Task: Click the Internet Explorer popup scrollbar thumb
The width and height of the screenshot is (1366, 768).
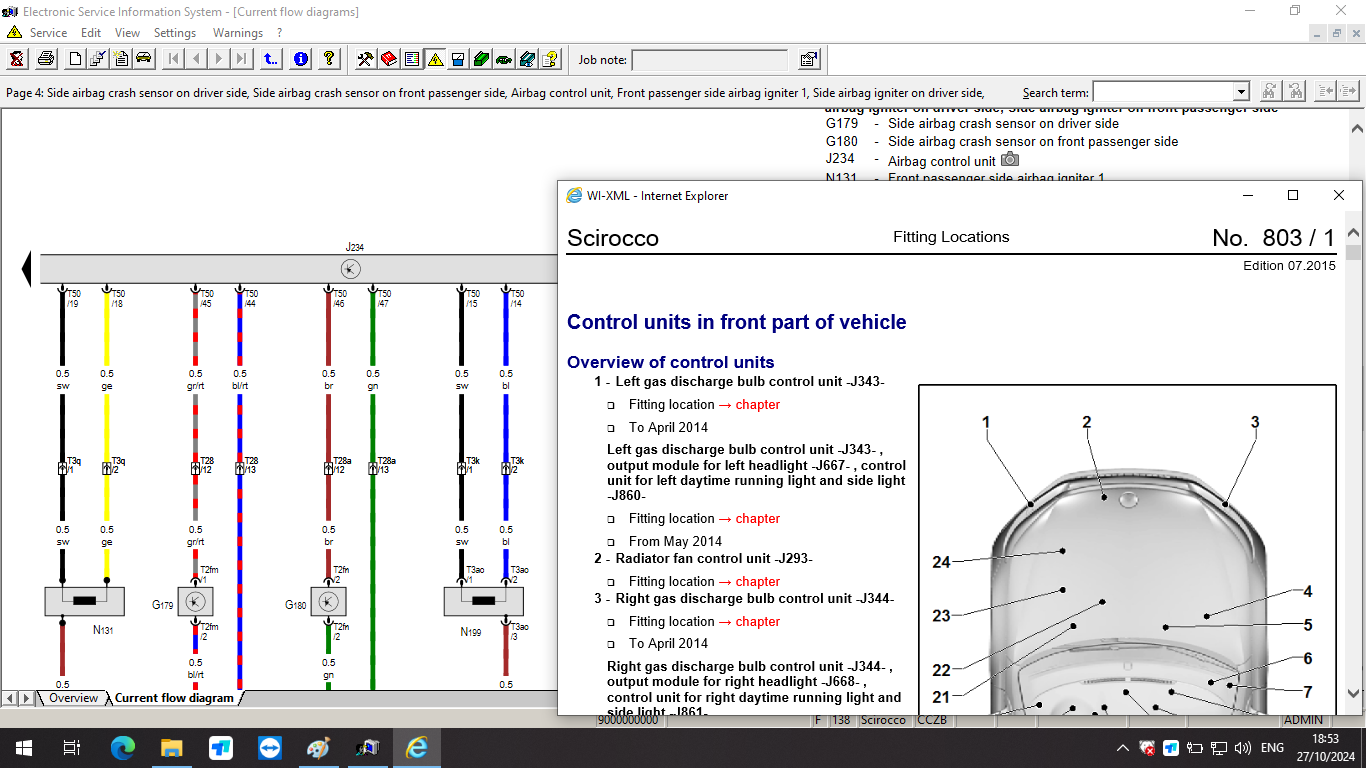Action: click(1354, 252)
